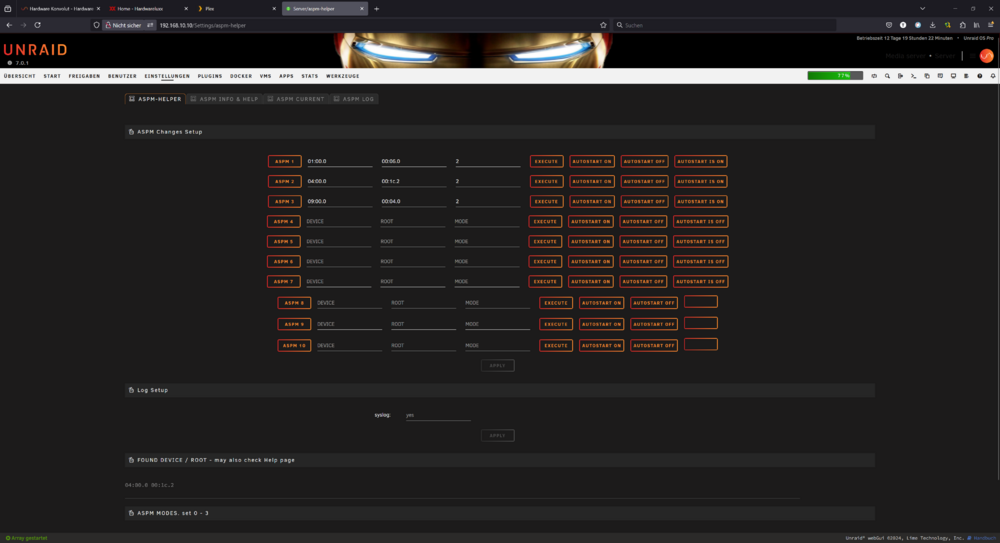The height and width of the screenshot is (543, 1000).
Task: Click APPLY under Log Setup
Action: coord(497,436)
